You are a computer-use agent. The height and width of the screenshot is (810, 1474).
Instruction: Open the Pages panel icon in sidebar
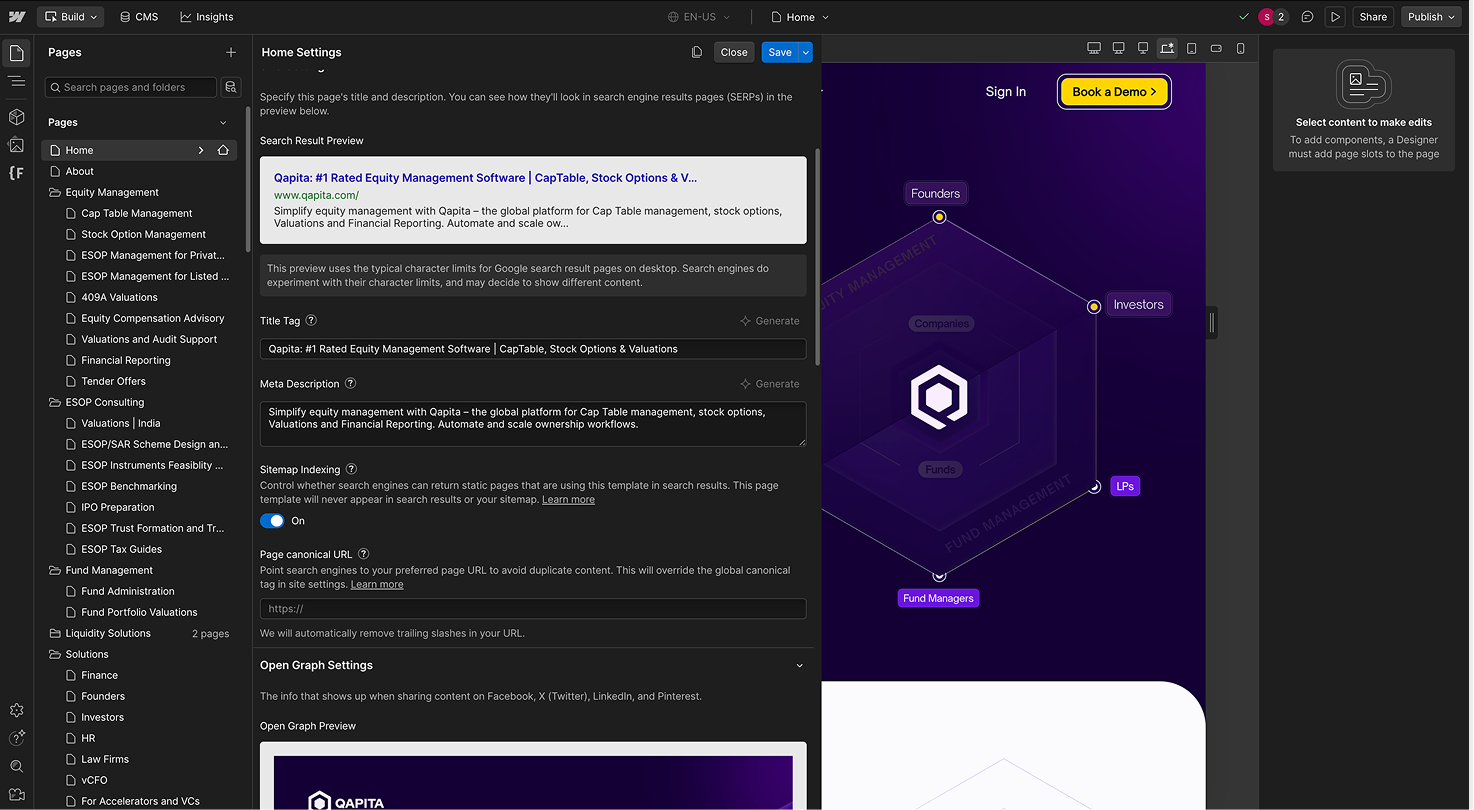click(16, 52)
